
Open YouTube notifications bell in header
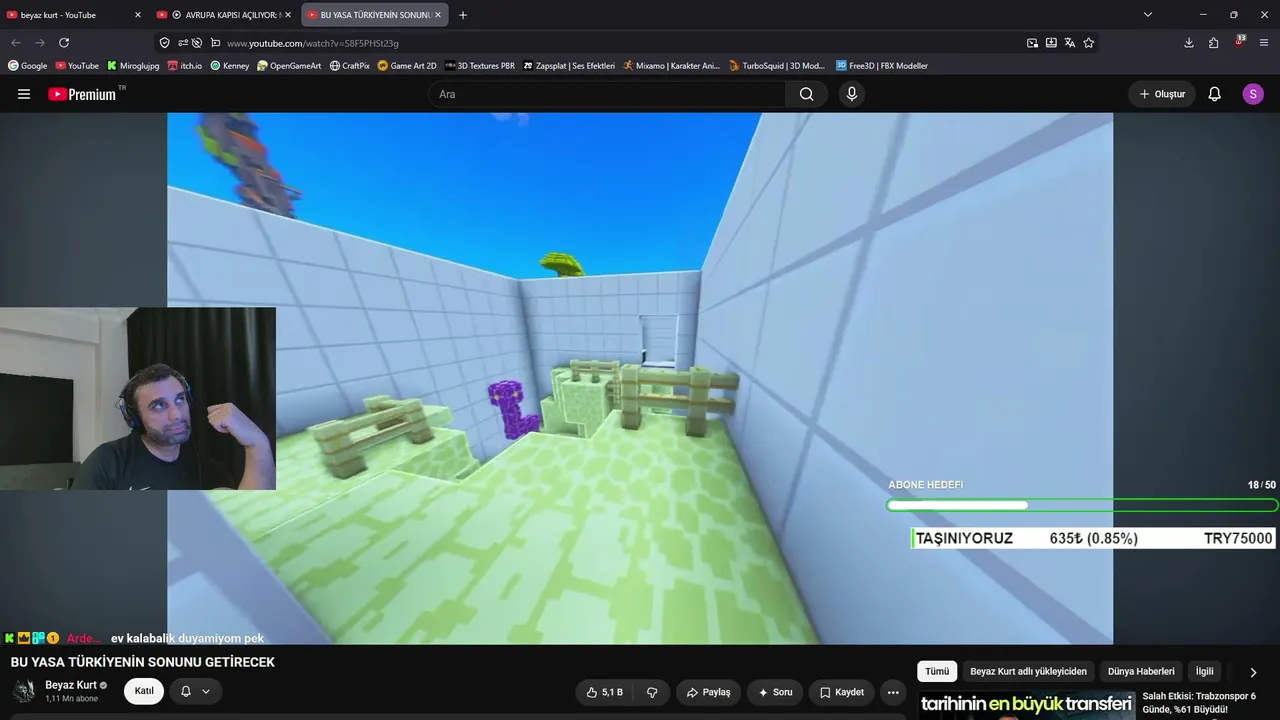[x=1214, y=94]
